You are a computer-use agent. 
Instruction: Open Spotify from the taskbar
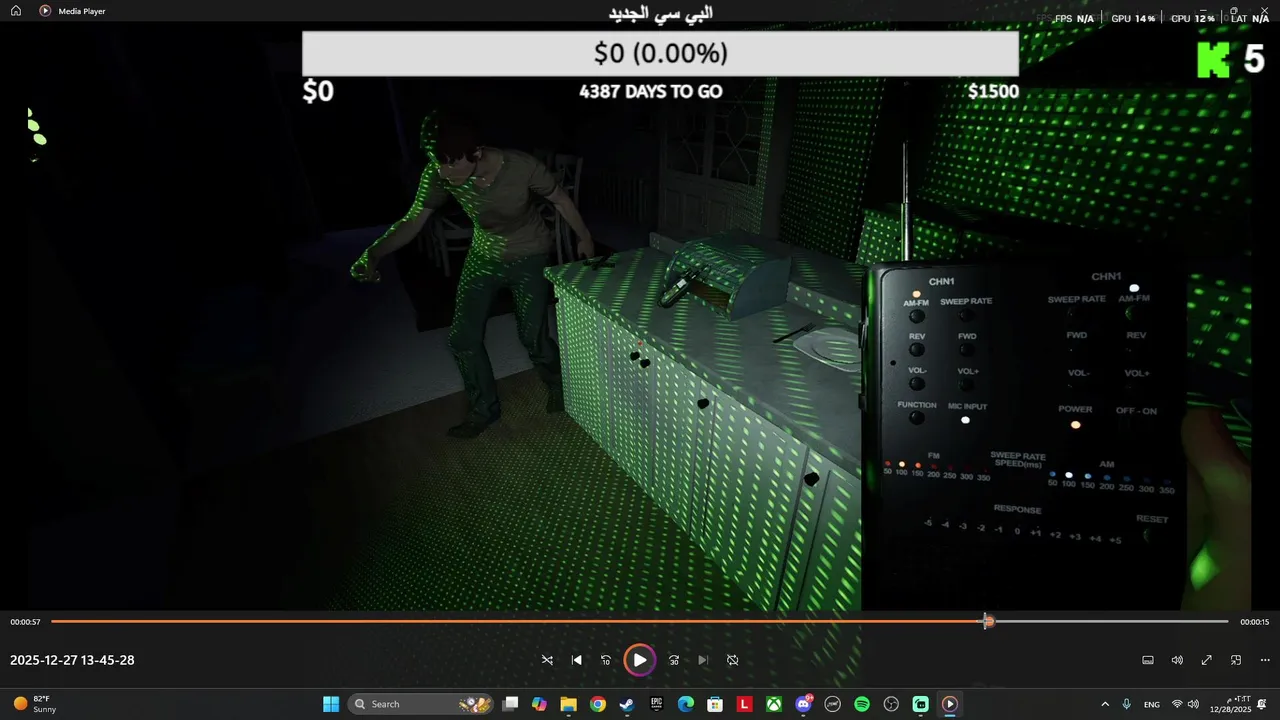(862, 704)
